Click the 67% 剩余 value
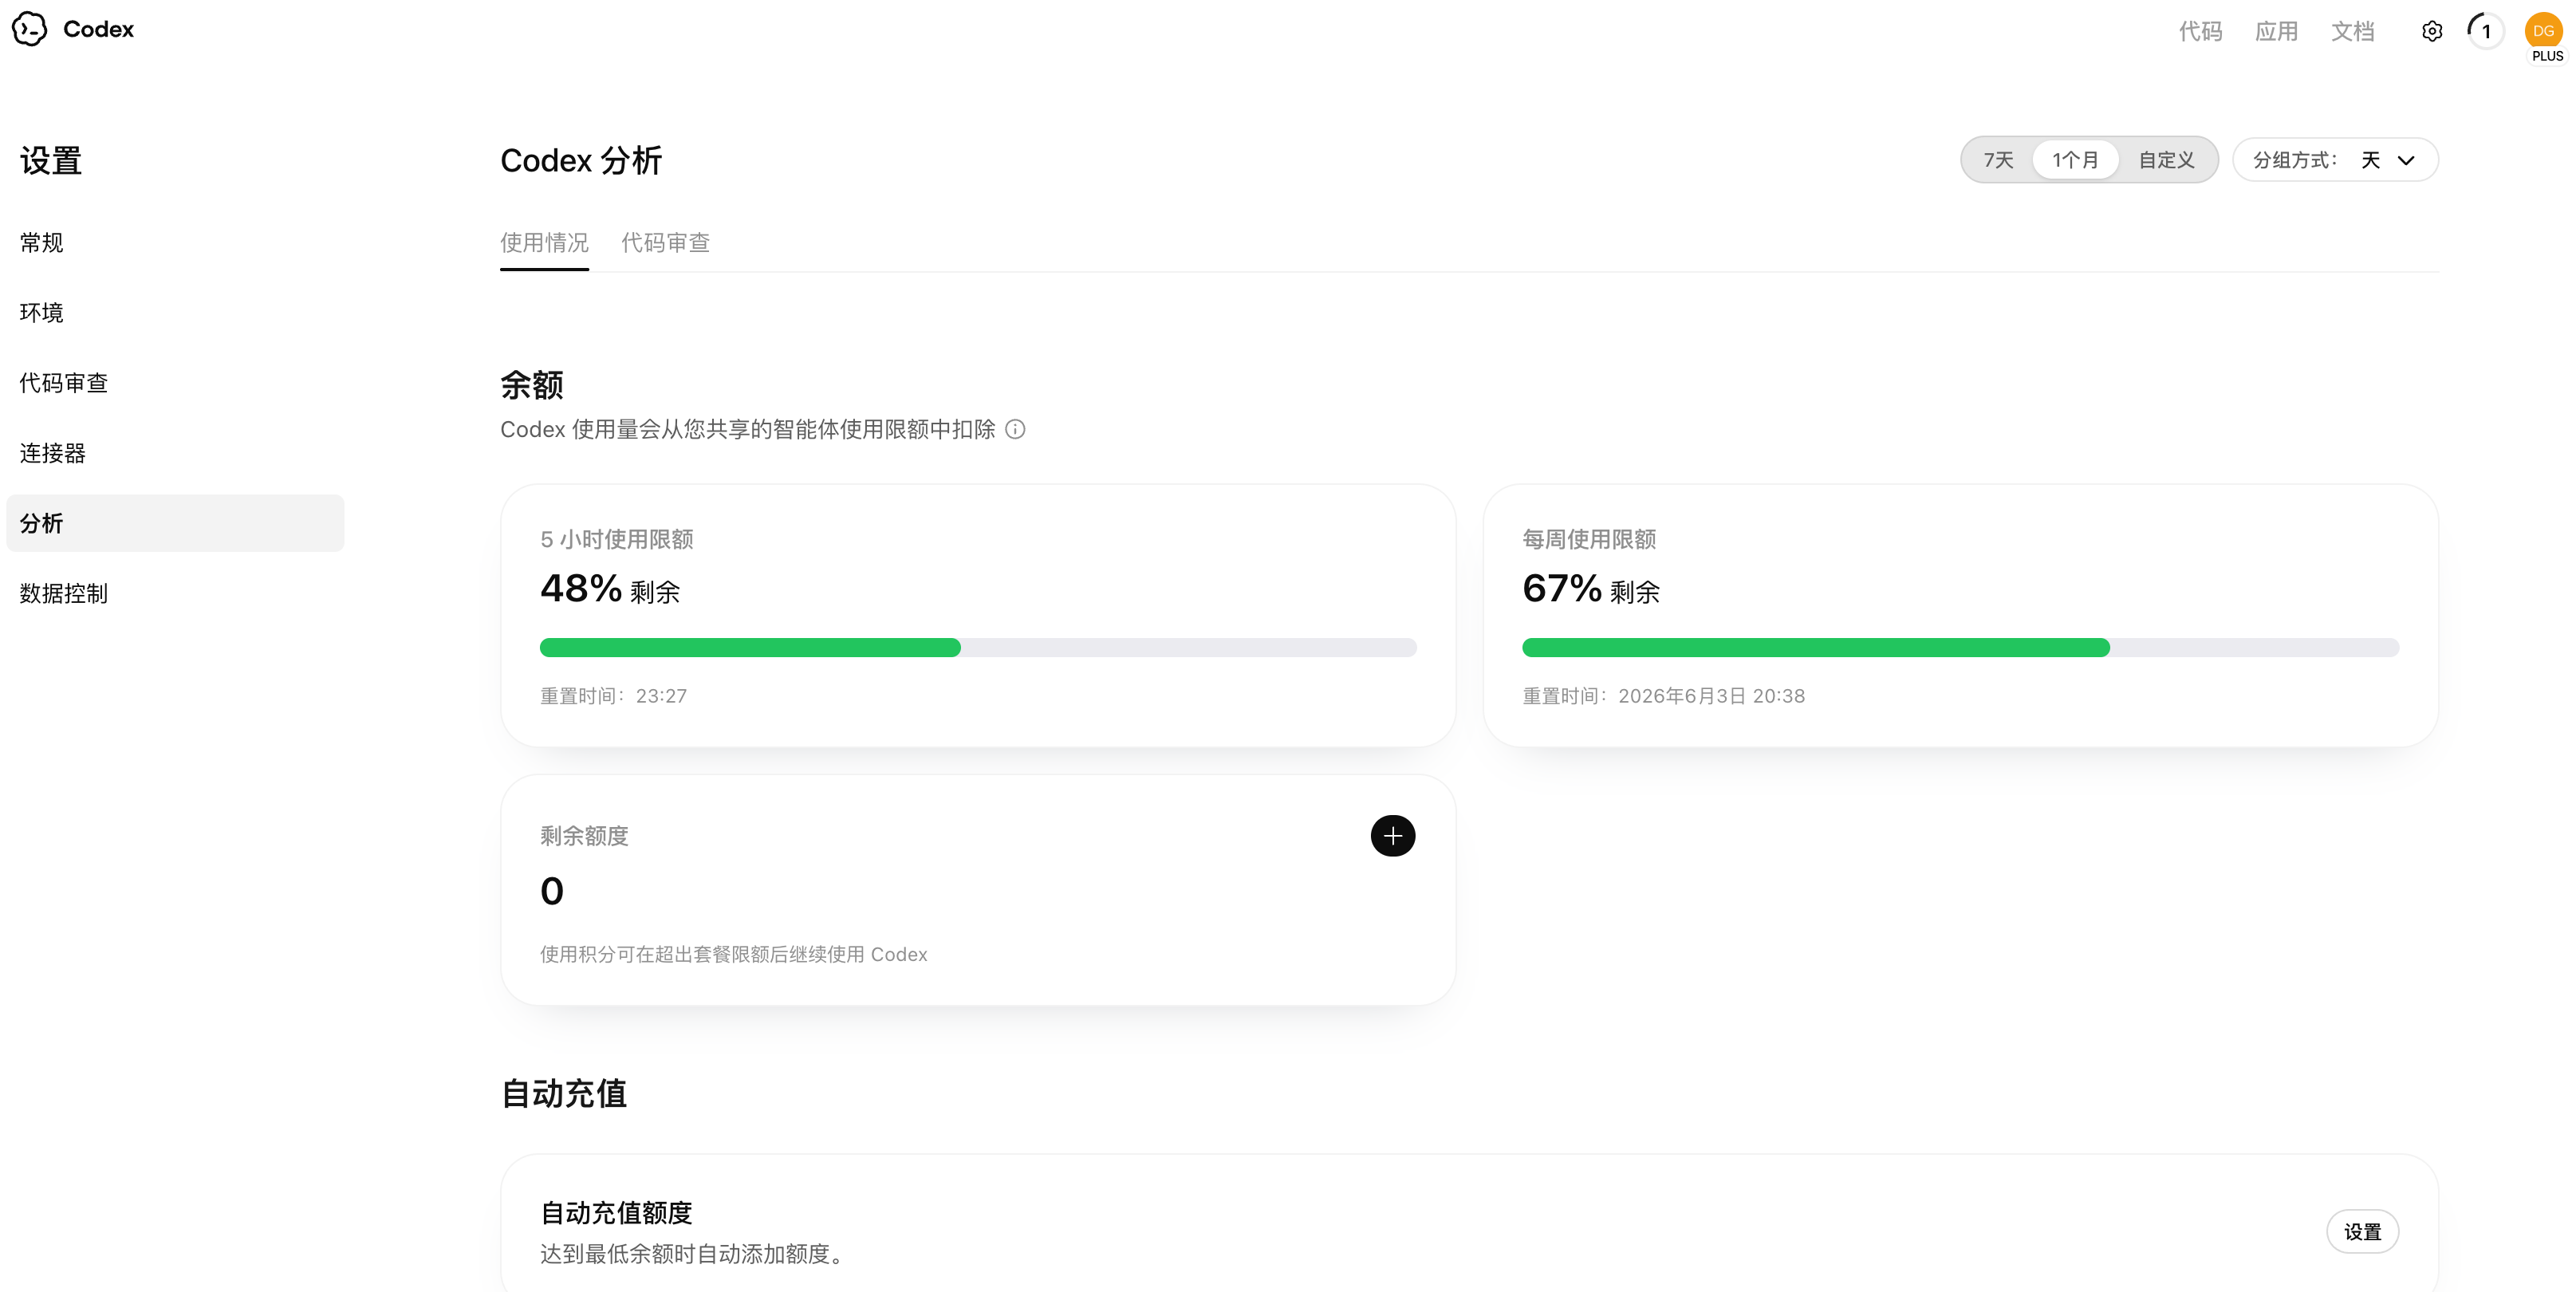This screenshot has width=2576, height=1292. pos(1591,589)
